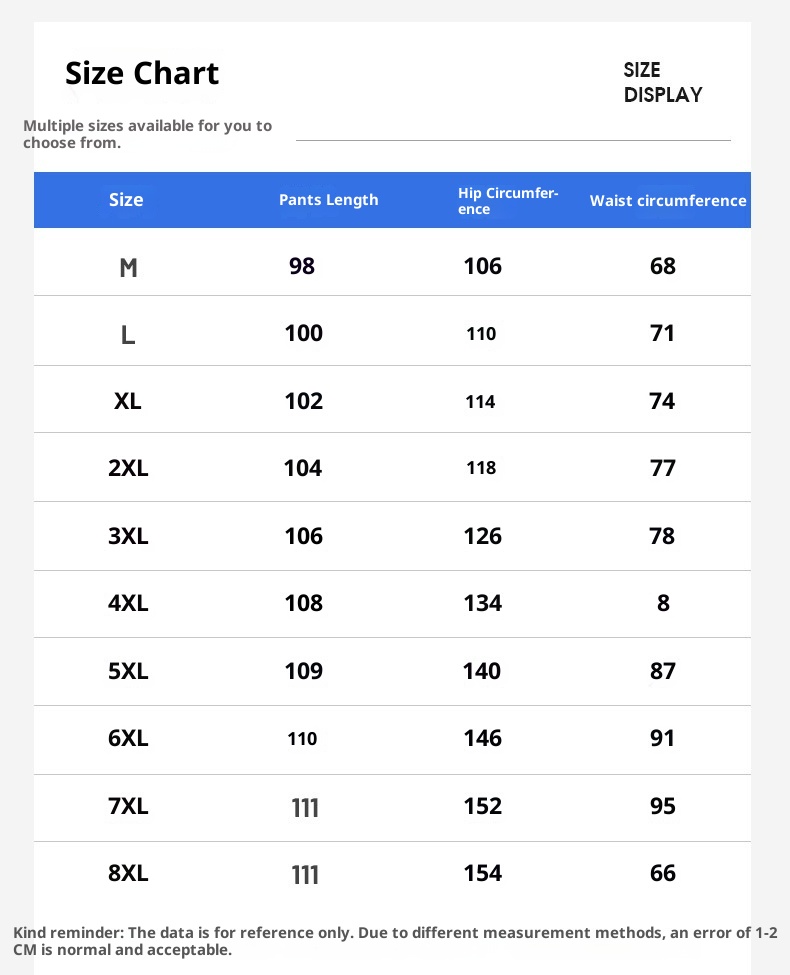The height and width of the screenshot is (975, 790).
Task: Click the M size row label
Action: (128, 268)
